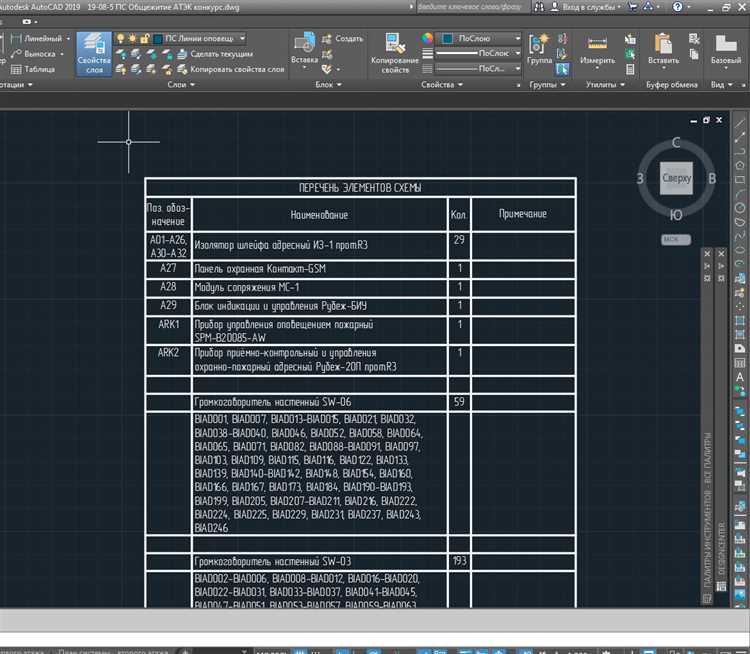This screenshot has width=750, height=654.
Task: Open 'Вход в службы' sign-in menu
Action: (585, 7)
